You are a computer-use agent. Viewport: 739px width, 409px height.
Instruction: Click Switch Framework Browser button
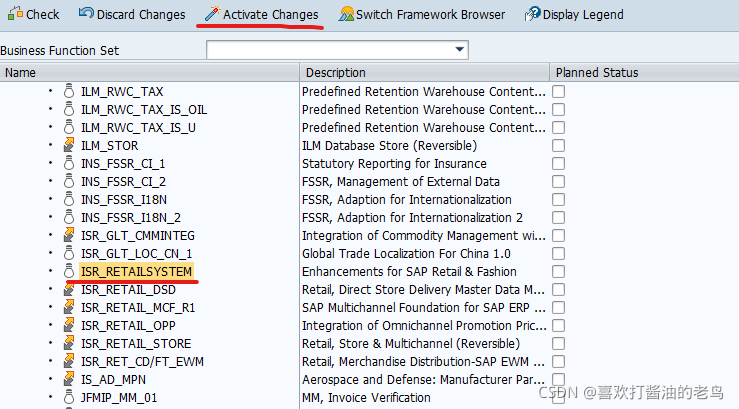pyautogui.click(x=422, y=15)
